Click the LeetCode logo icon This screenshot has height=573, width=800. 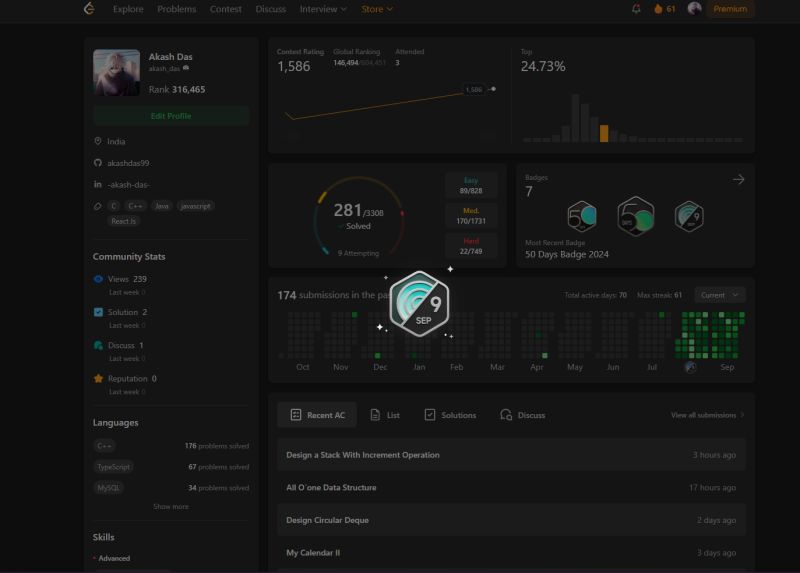click(89, 8)
